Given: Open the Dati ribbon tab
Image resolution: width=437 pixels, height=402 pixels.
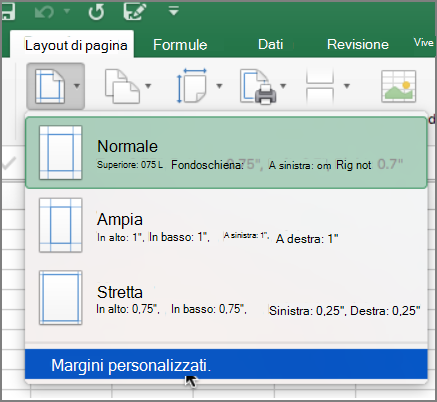Looking at the screenshot, I should pos(271,44).
